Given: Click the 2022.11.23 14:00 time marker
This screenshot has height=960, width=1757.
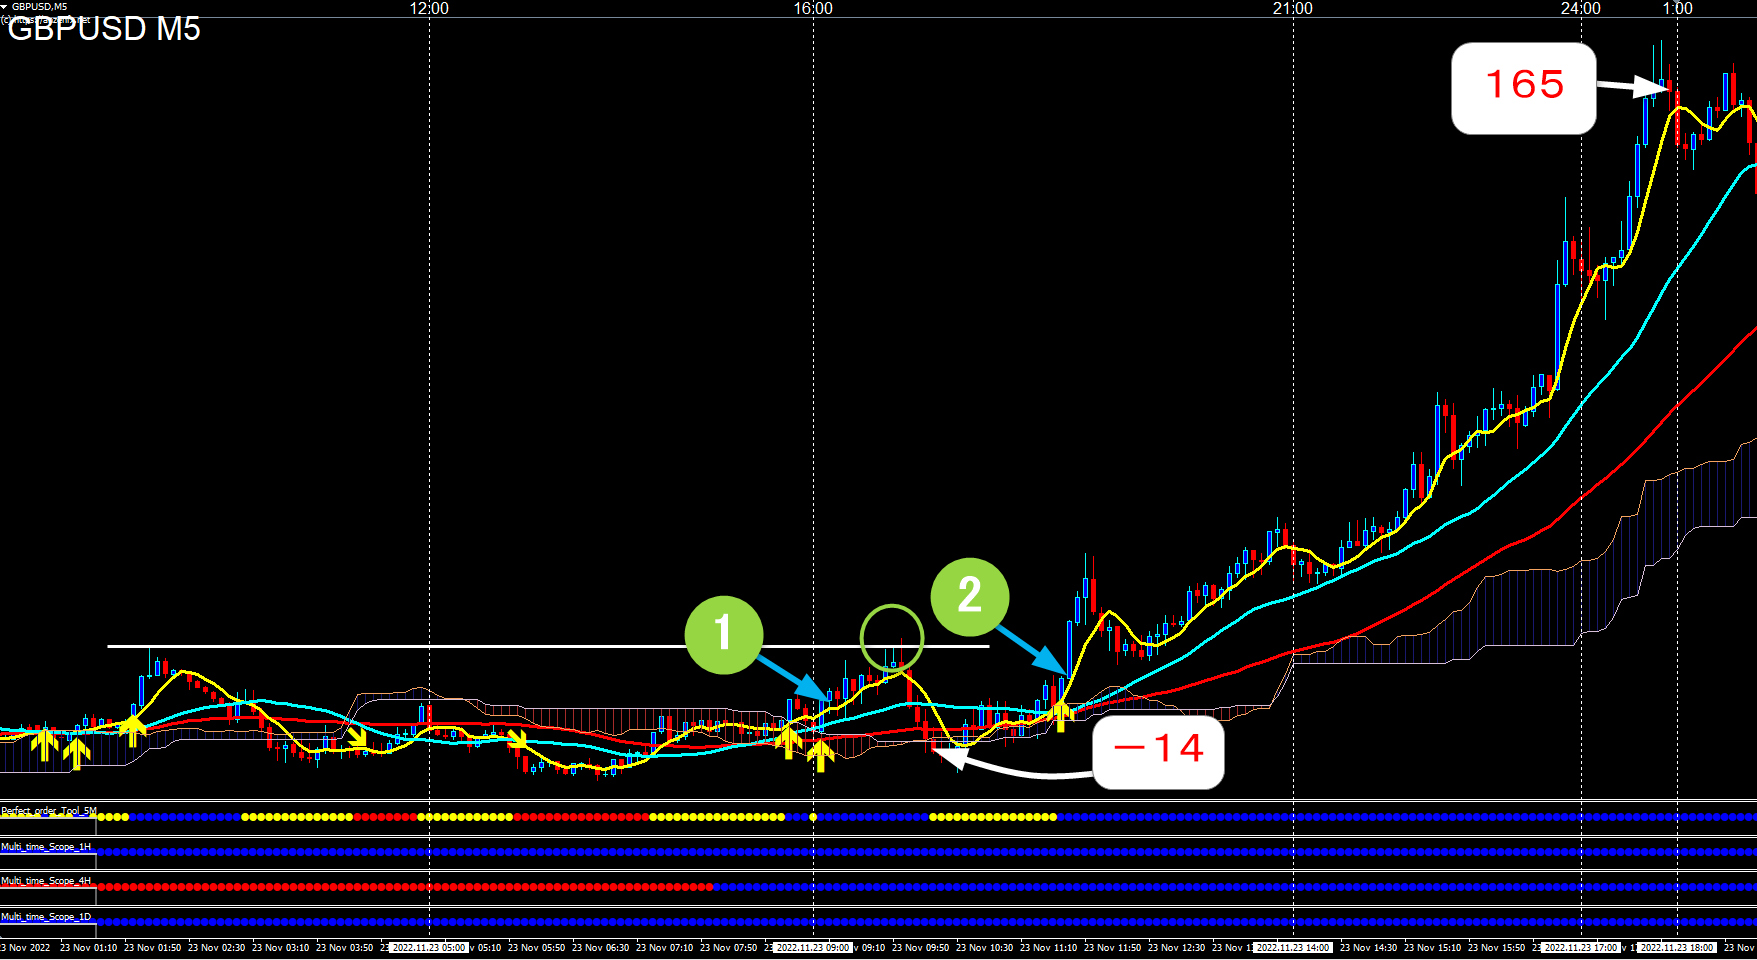Looking at the screenshot, I should click(1293, 947).
